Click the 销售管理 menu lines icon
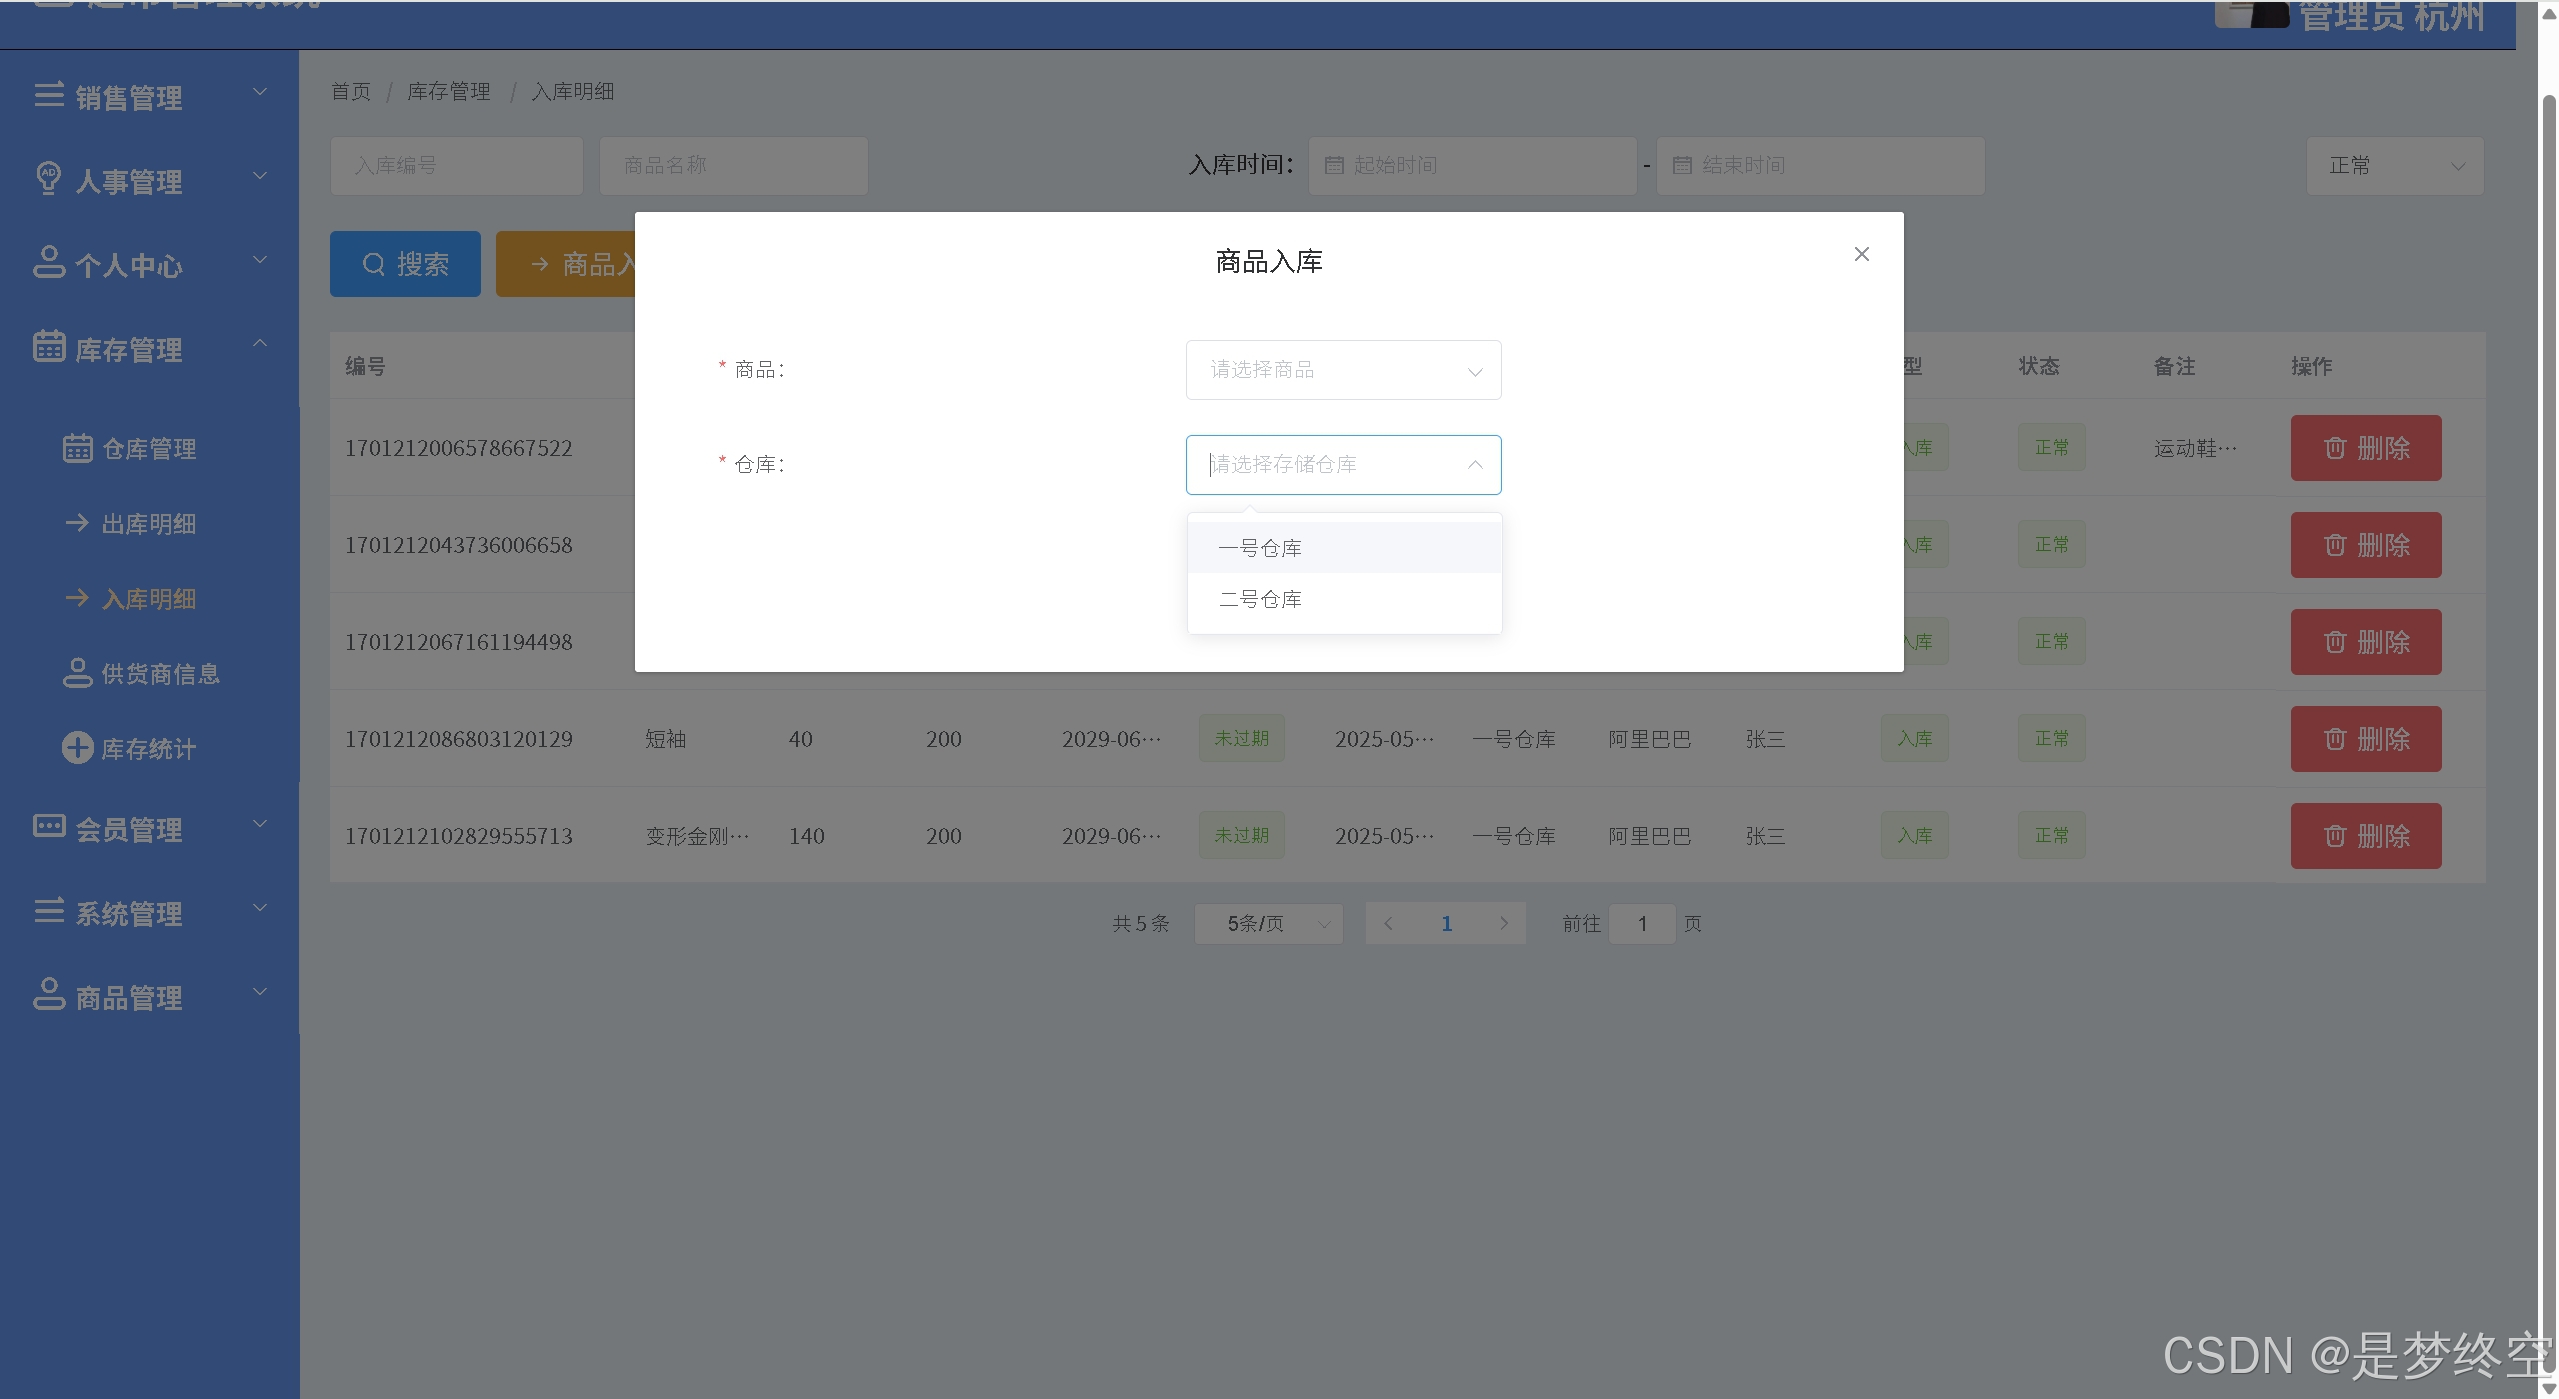The height and width of the screenshot is (1399, 2559). (x=48, y=95)
